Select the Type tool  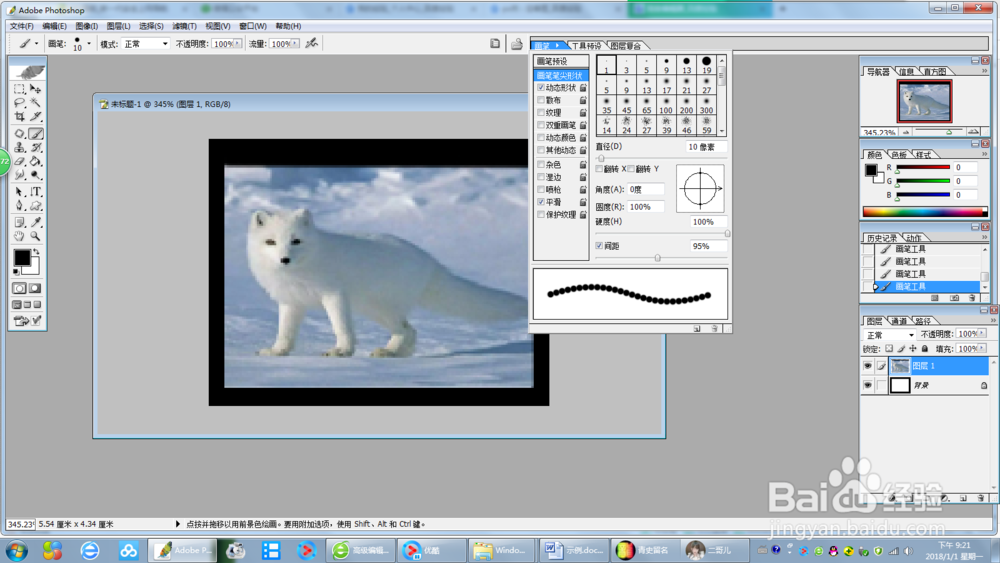(x=36, y=192)
